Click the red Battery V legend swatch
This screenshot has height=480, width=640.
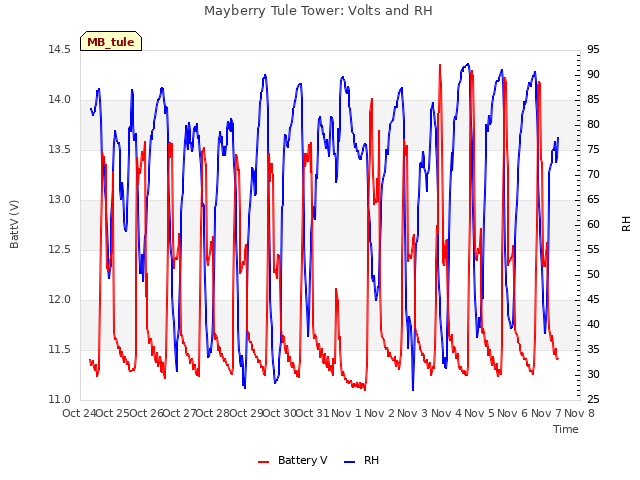pyautogui.click(x=264, y=462)
